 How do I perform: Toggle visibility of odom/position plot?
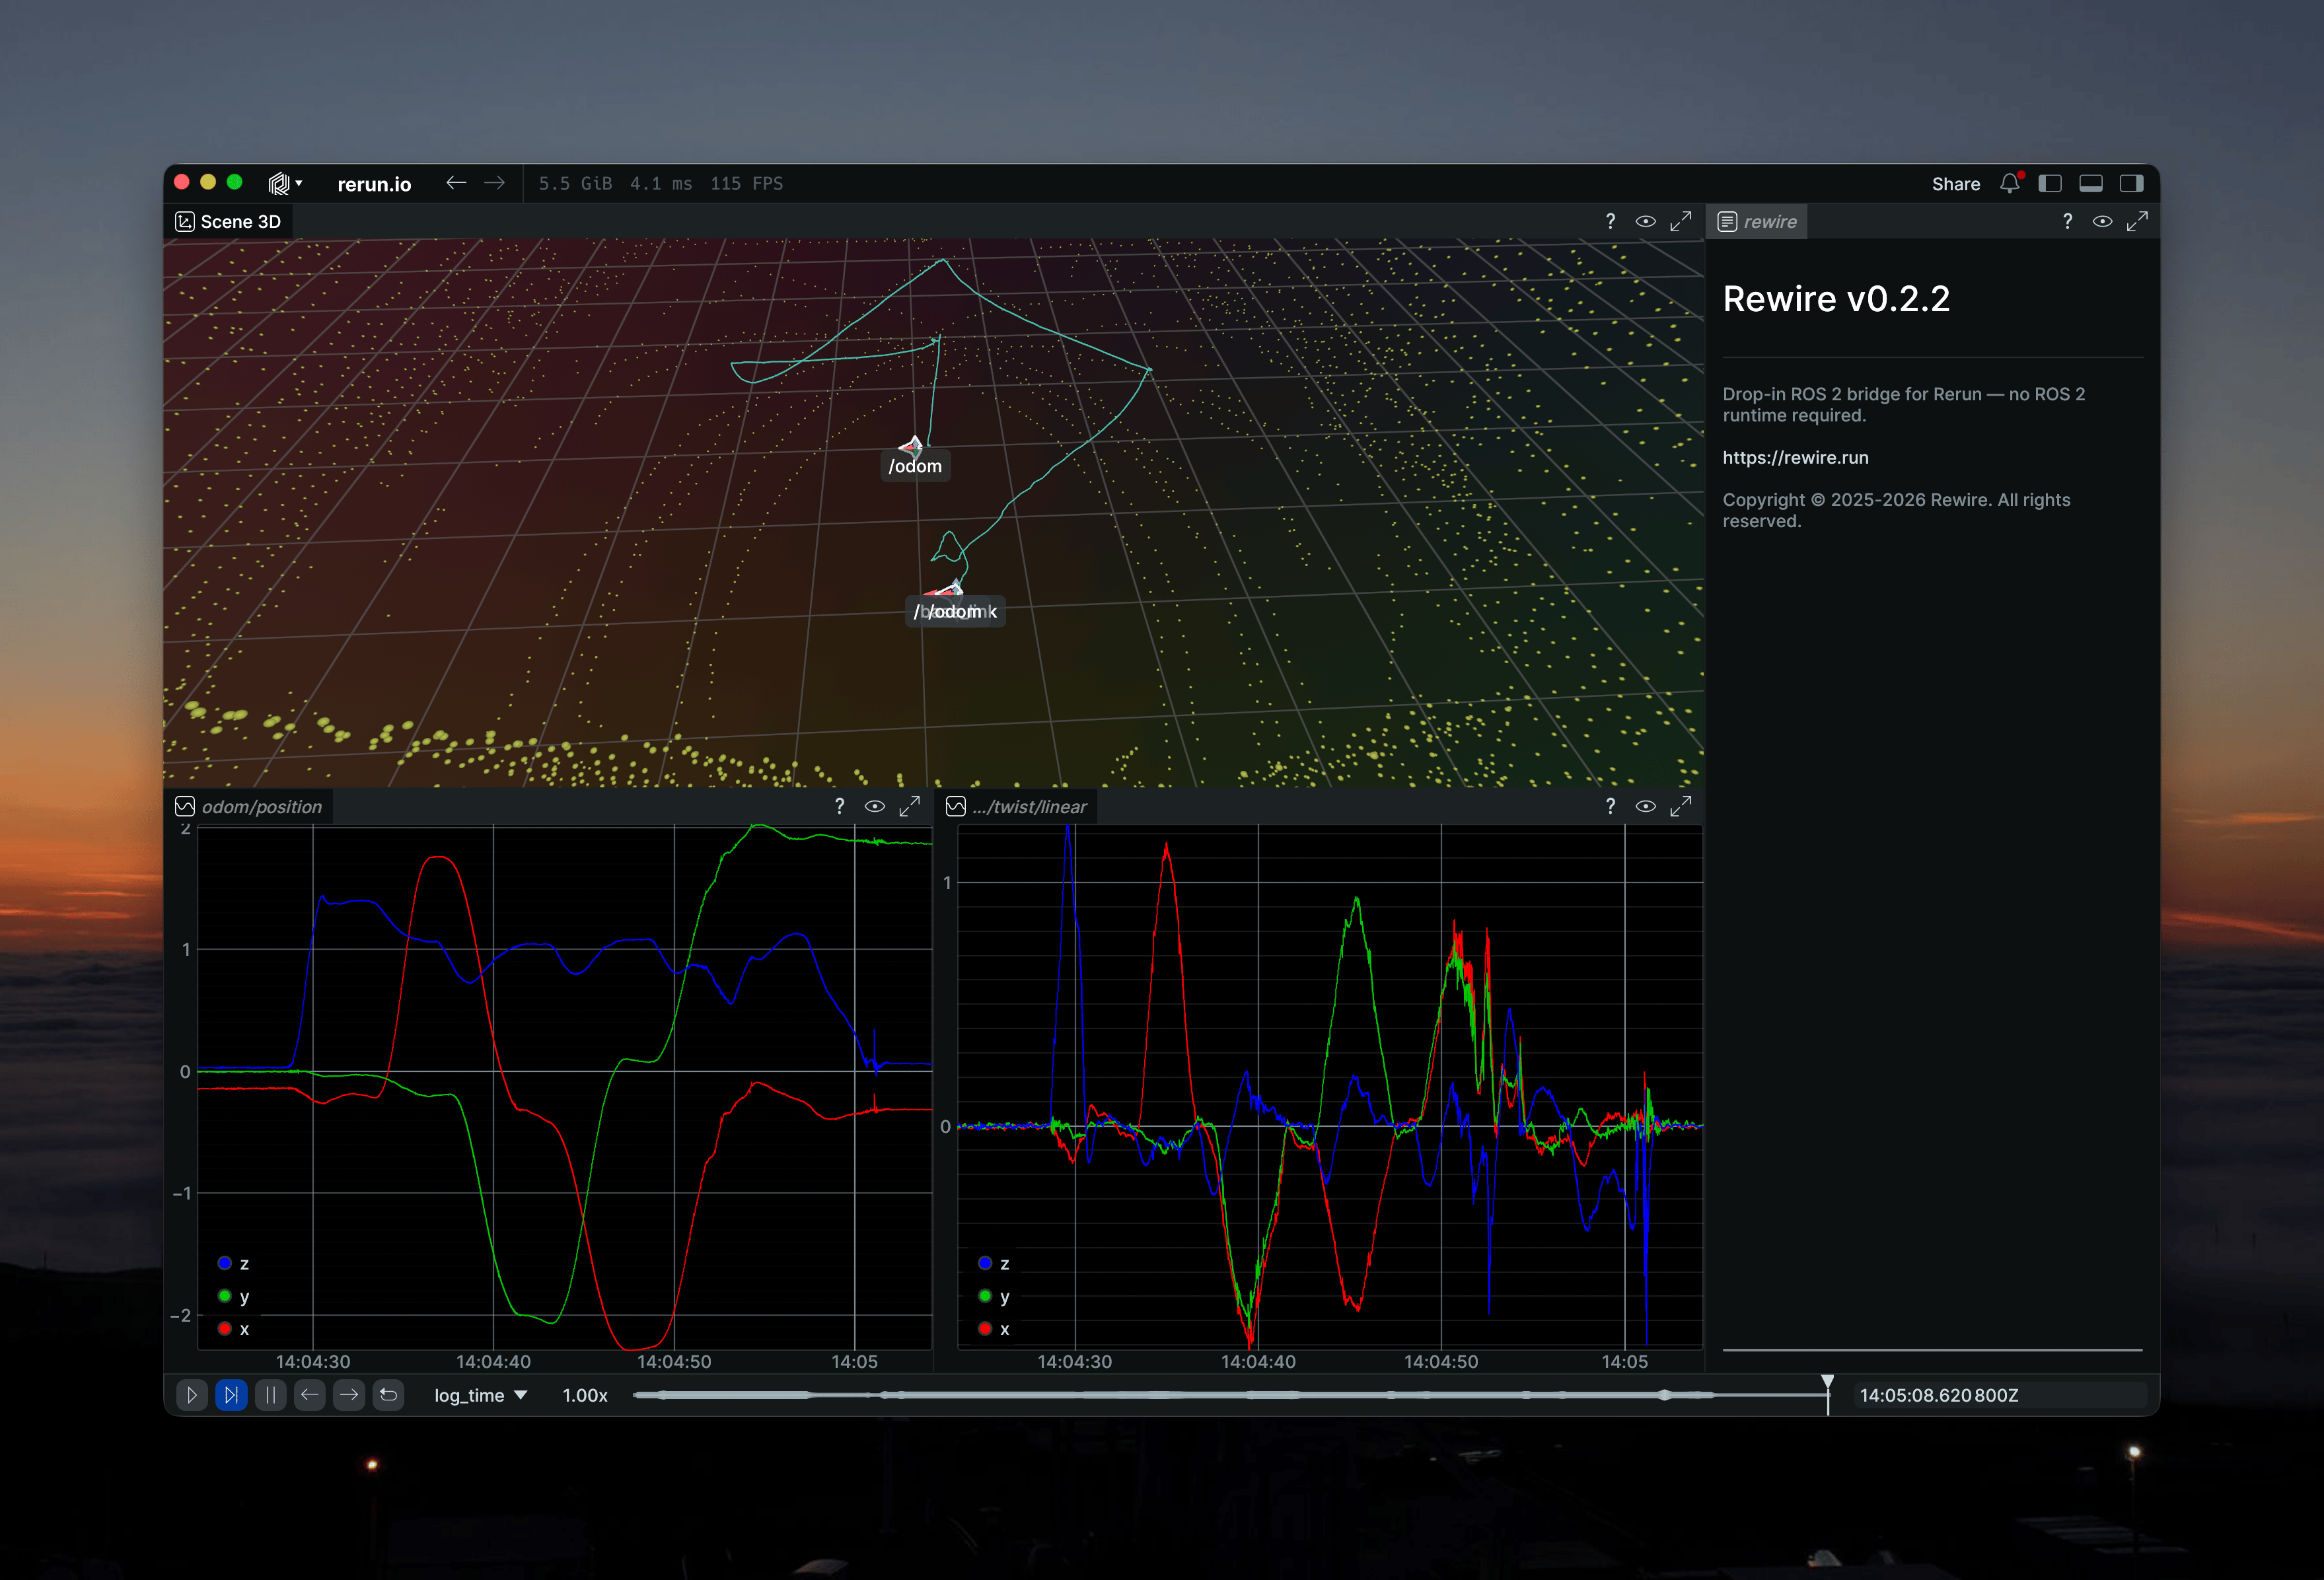[x=874, y=807]
